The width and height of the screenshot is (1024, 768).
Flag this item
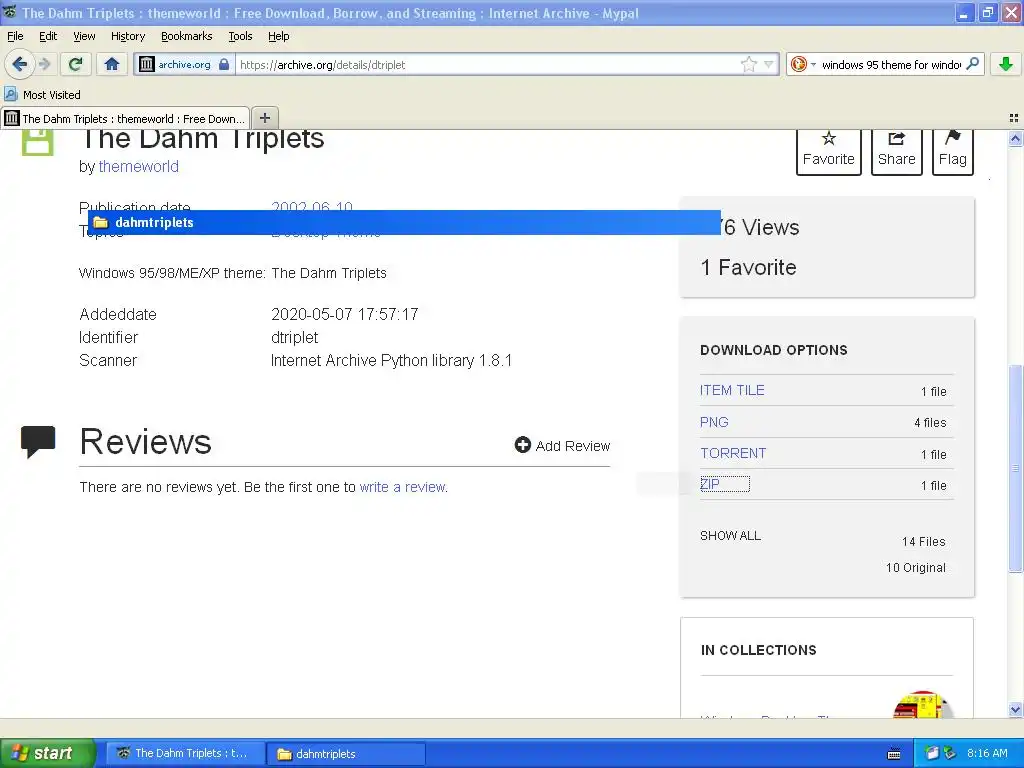coord(952,150)
